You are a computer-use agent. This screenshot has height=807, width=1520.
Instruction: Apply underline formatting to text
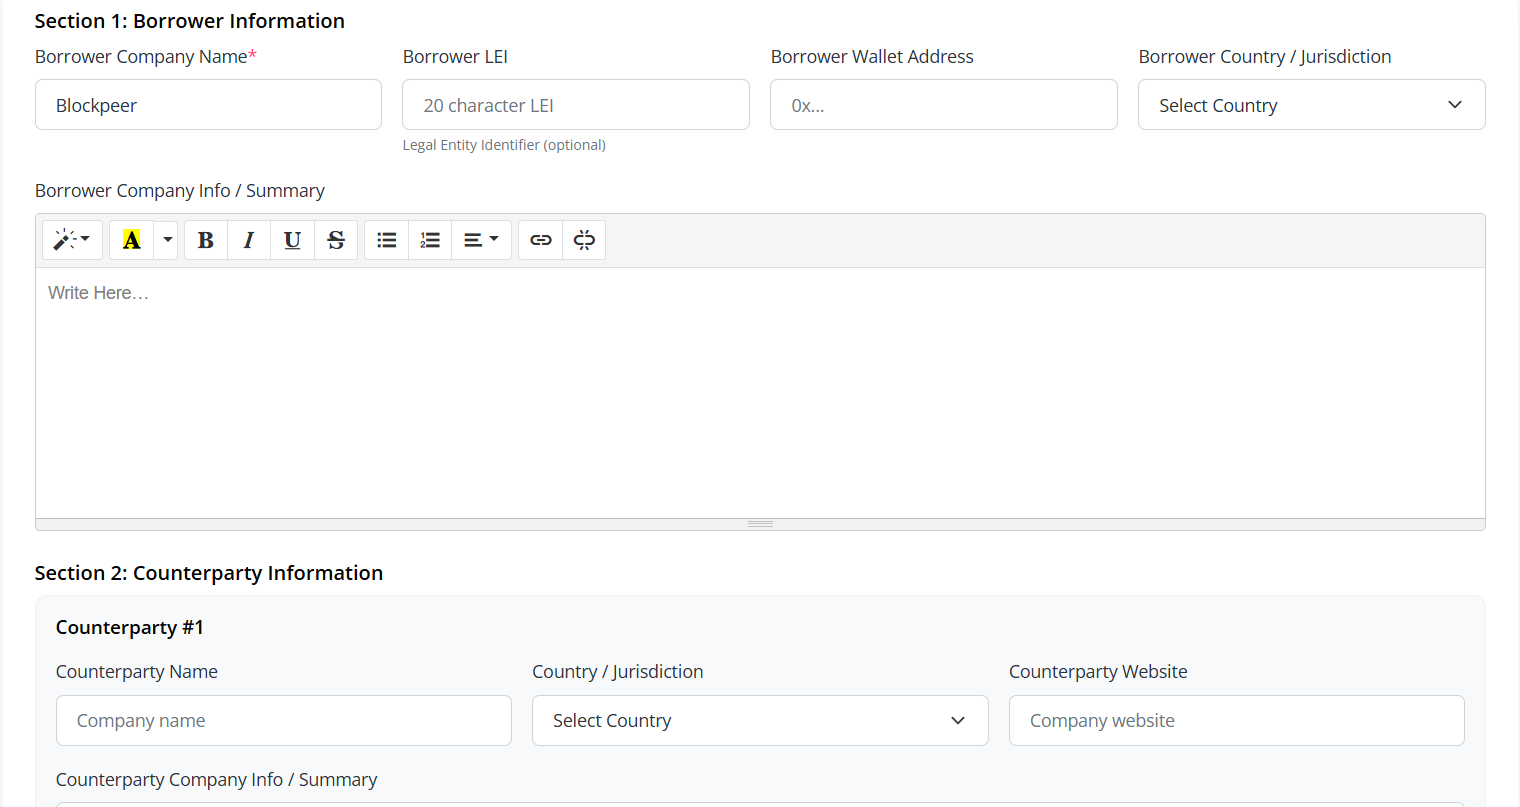[x=292, y=240]
